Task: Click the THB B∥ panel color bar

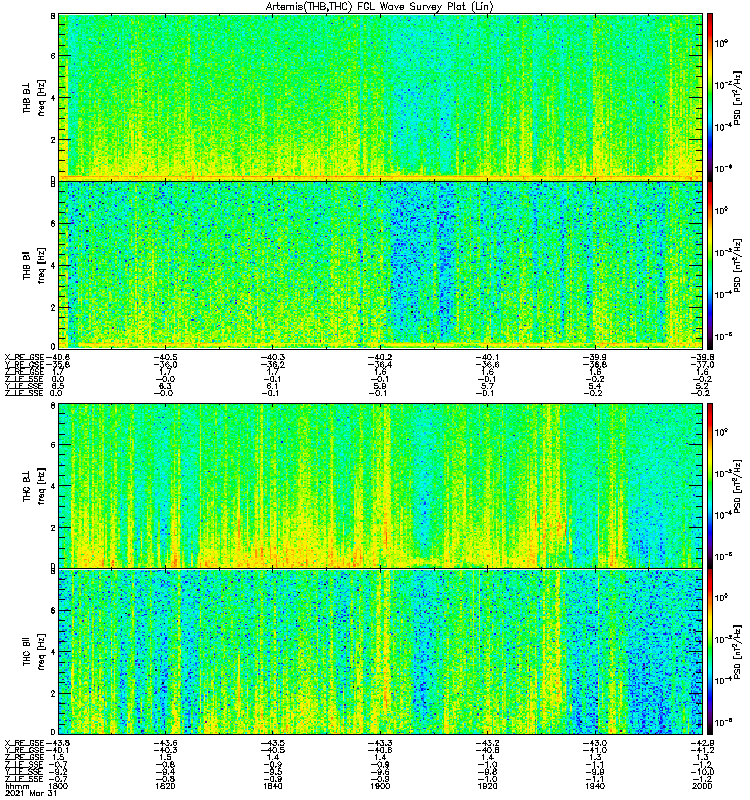Action: tap(710, 265)
